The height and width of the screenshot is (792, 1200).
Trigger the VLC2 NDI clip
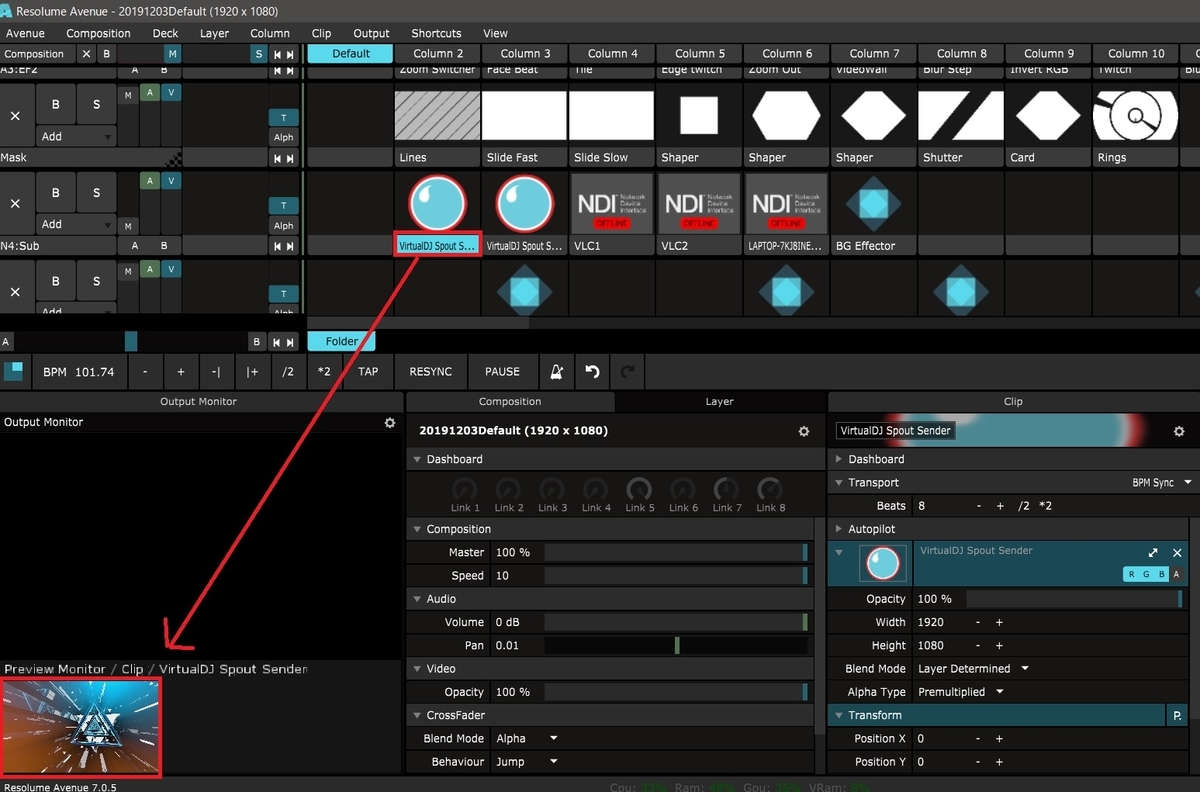(698, 204)
